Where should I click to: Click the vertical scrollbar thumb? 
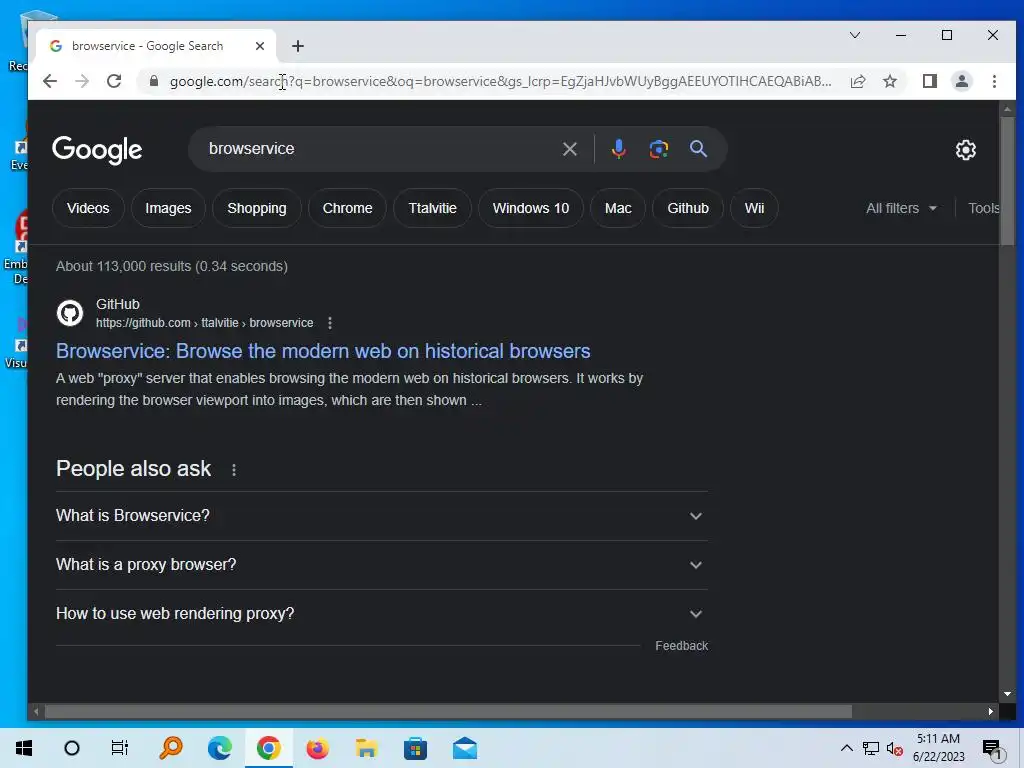click(1007, 182)
